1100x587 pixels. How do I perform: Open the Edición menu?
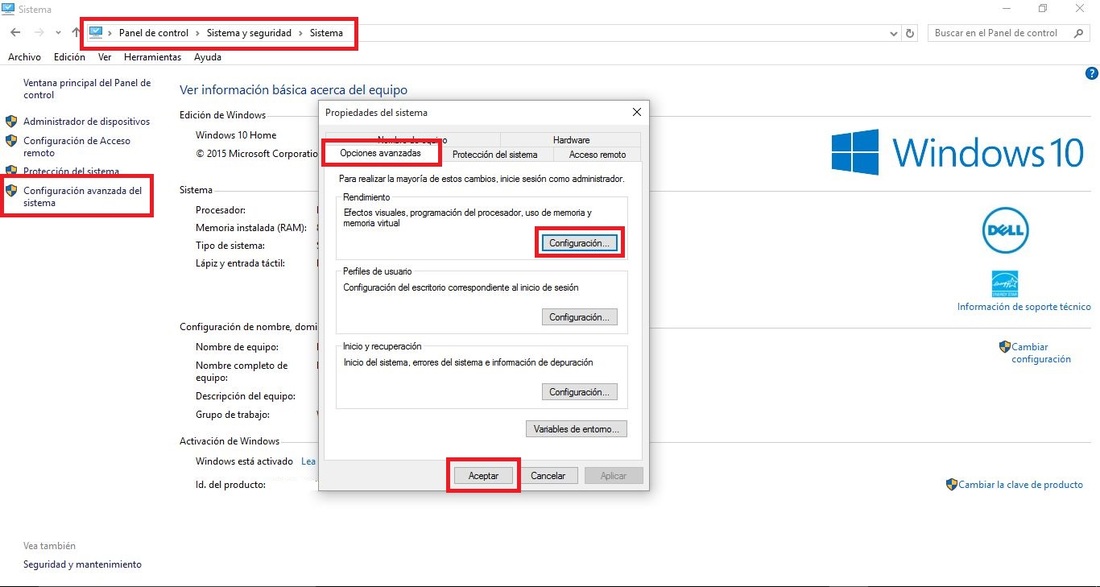pyautogui.click(x=69, y=58)
